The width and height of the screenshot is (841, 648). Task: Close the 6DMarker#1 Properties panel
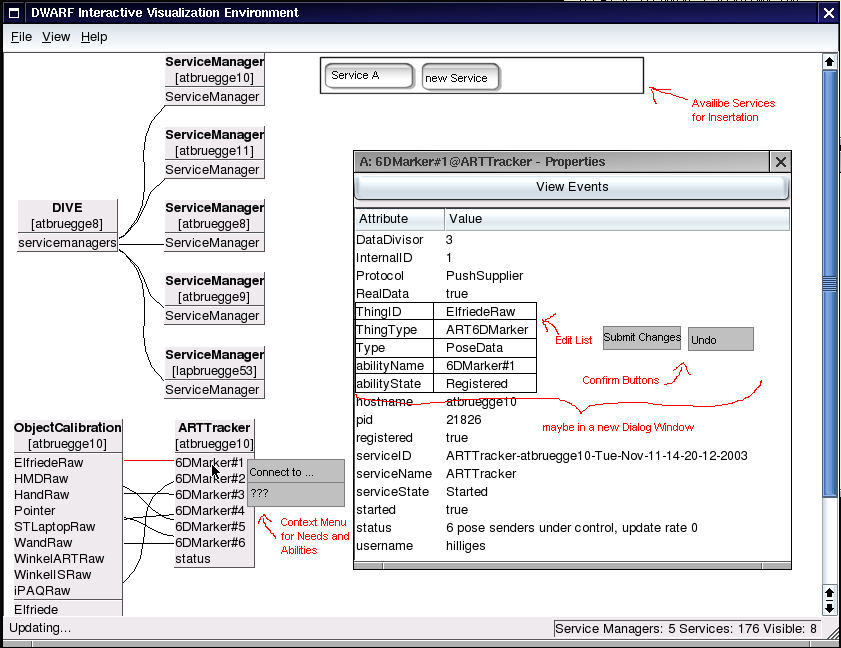(781, 161)
